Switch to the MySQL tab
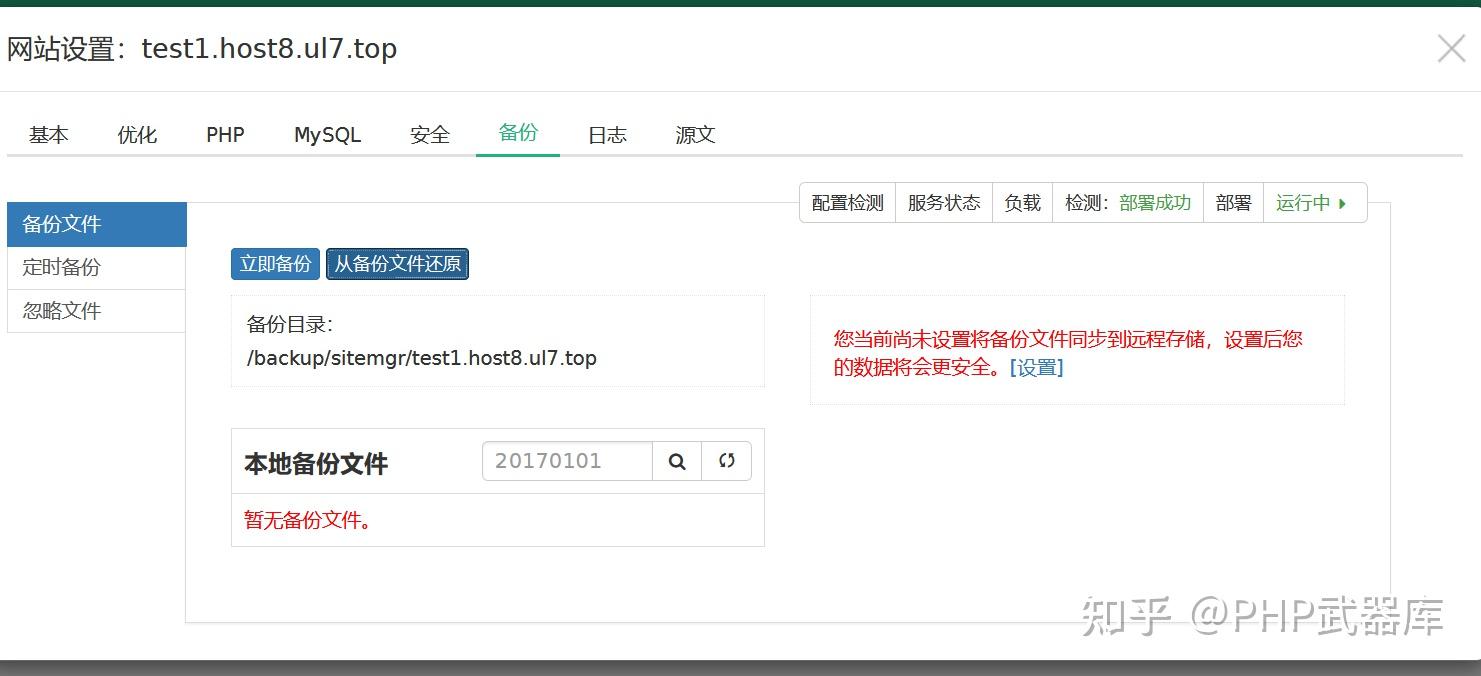This screenshot has width=1481, height=676. [x=326, y=134]
